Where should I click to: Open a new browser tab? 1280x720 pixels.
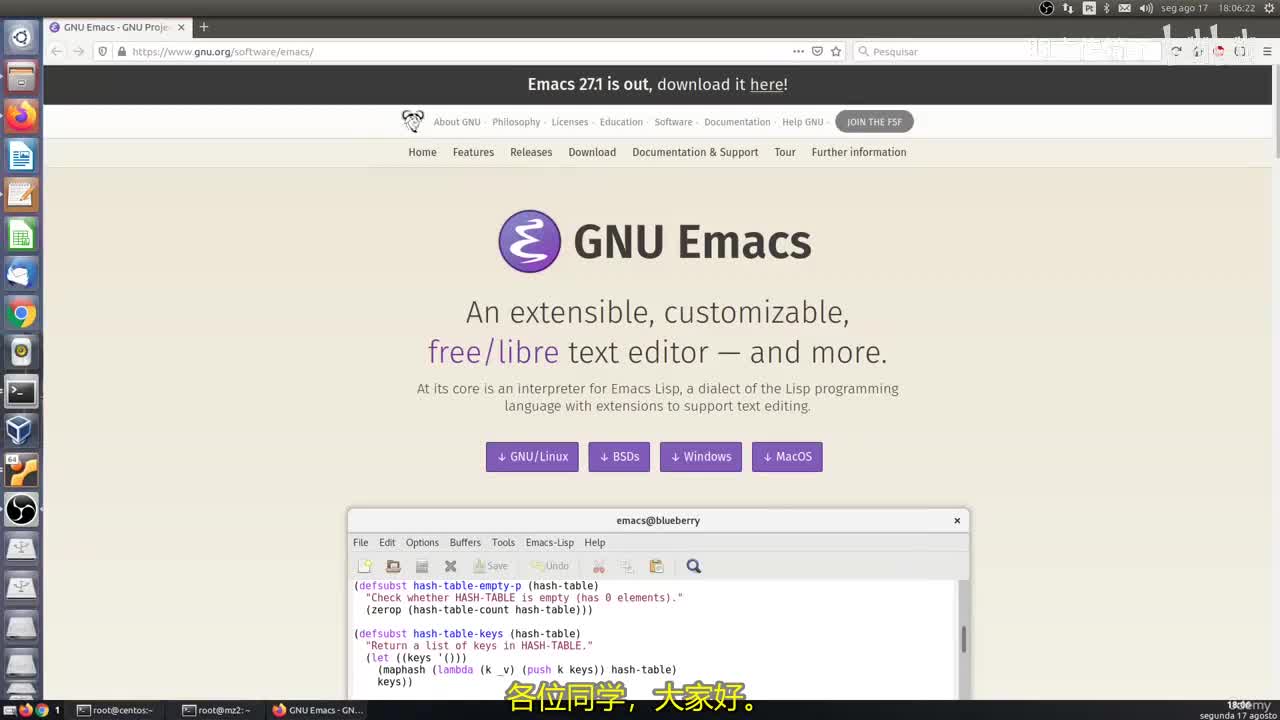pyautogui.click(x=204, y=27)
